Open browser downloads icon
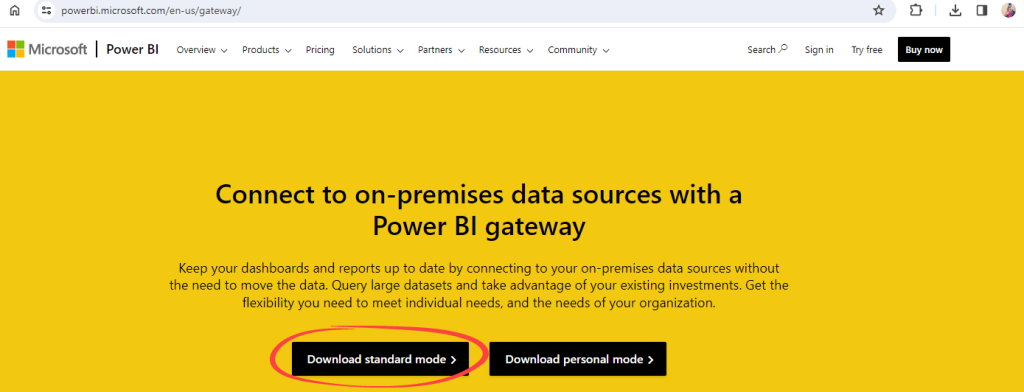 [x=955, y=10]
